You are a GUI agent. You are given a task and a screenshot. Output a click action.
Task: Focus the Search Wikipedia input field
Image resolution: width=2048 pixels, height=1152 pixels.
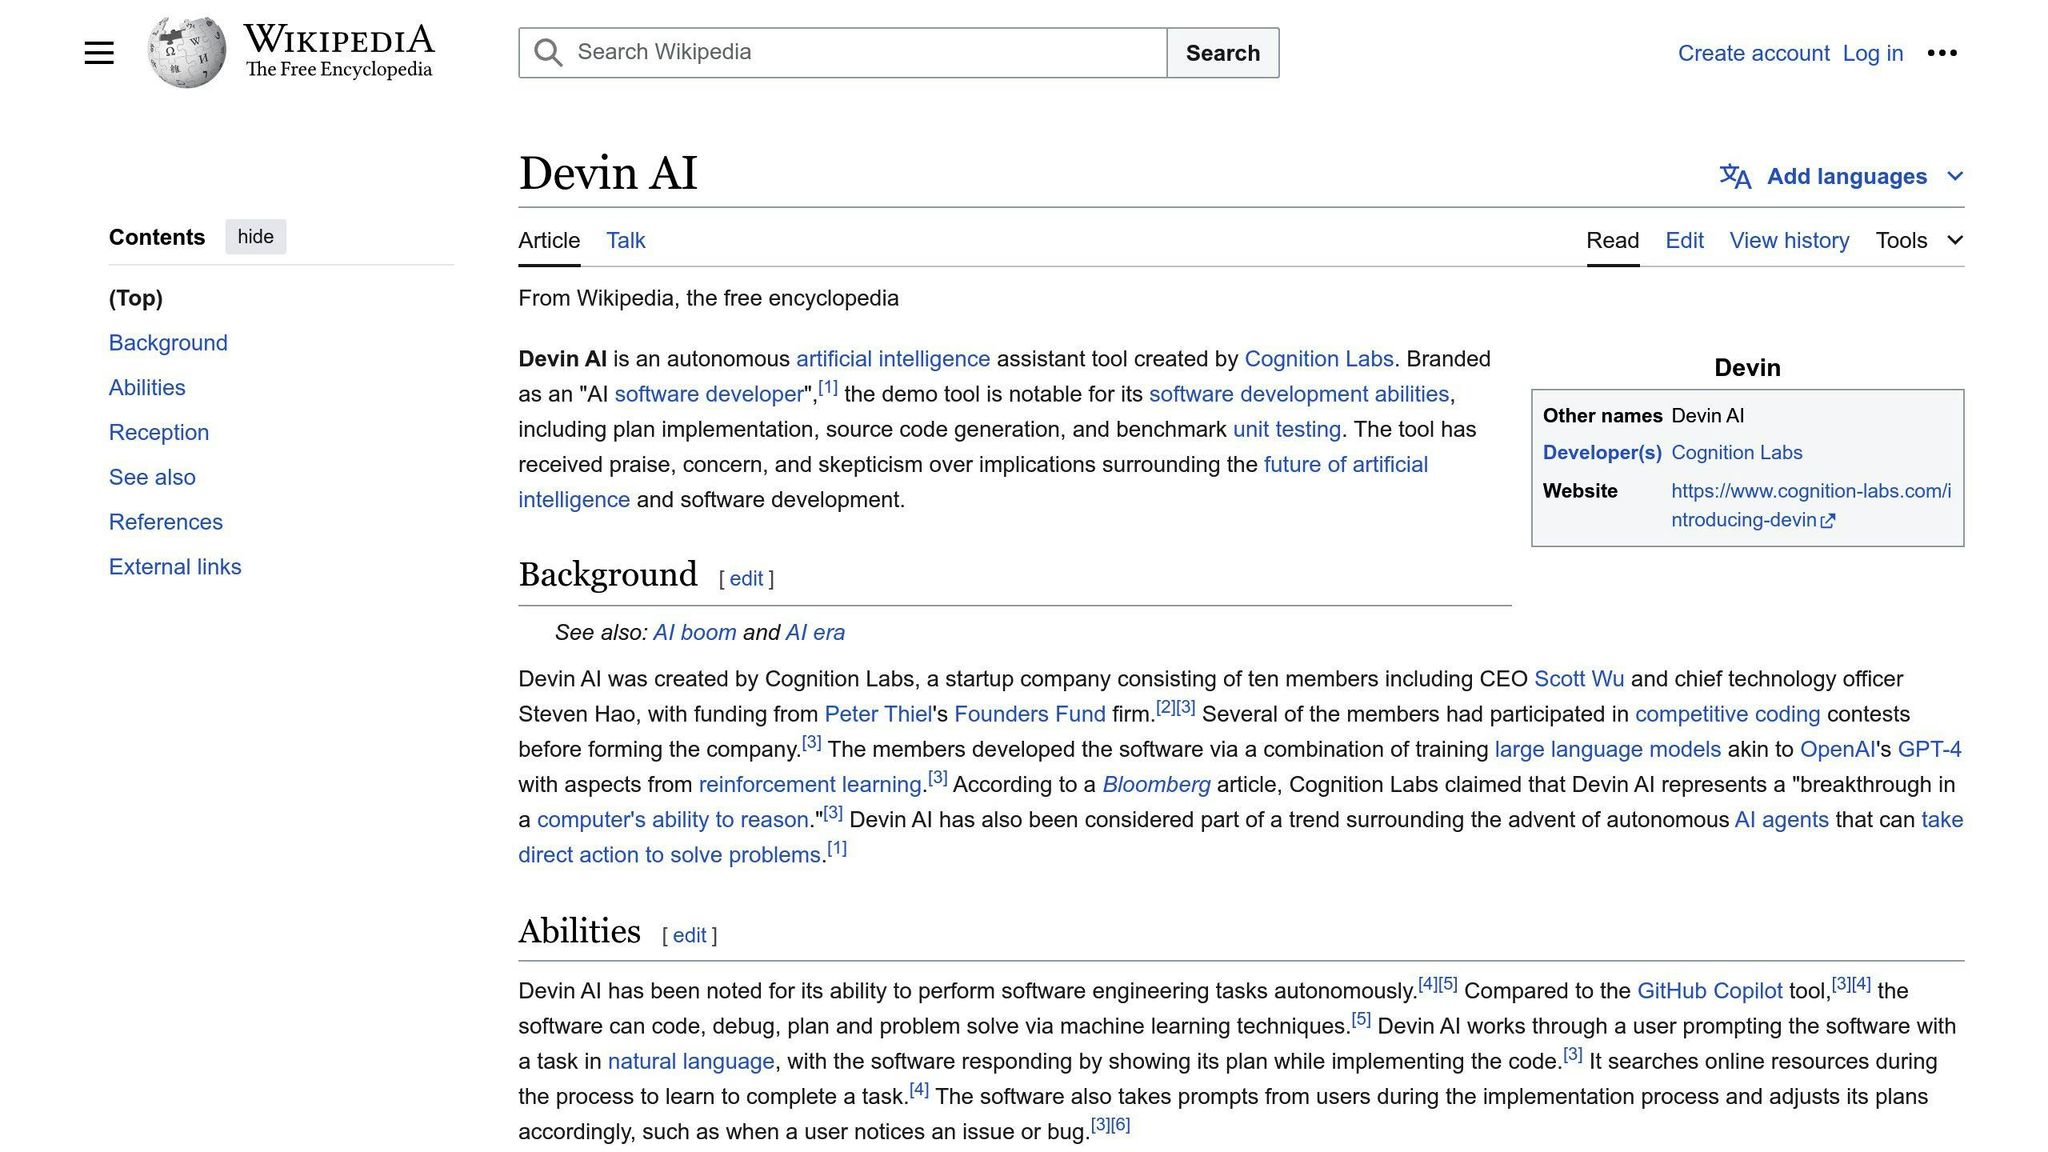[842, 53]
